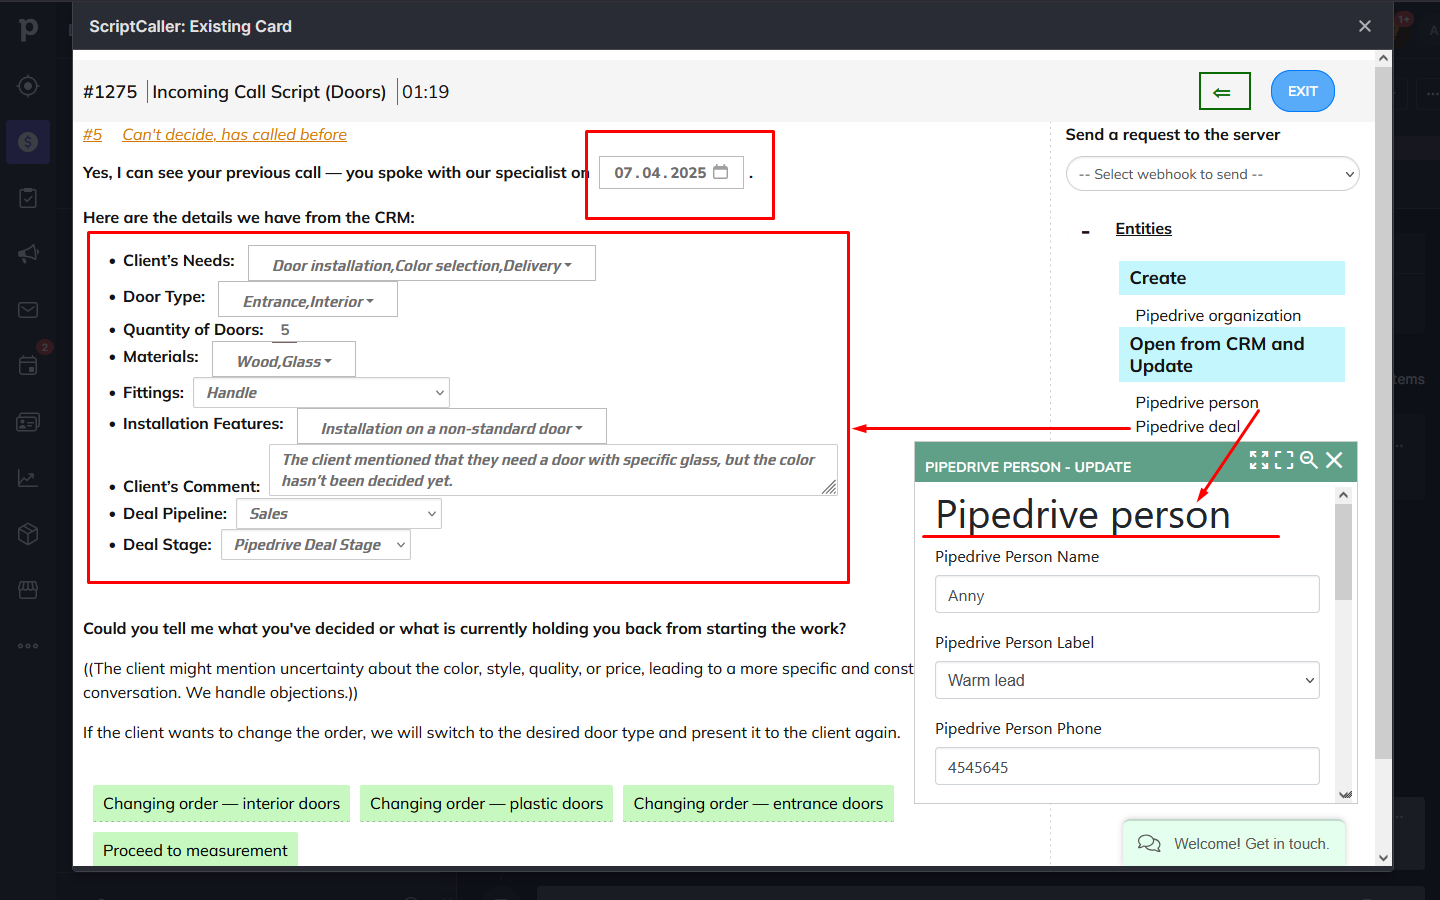
Task: Open the #5 step link
Action: pos(92,134)
